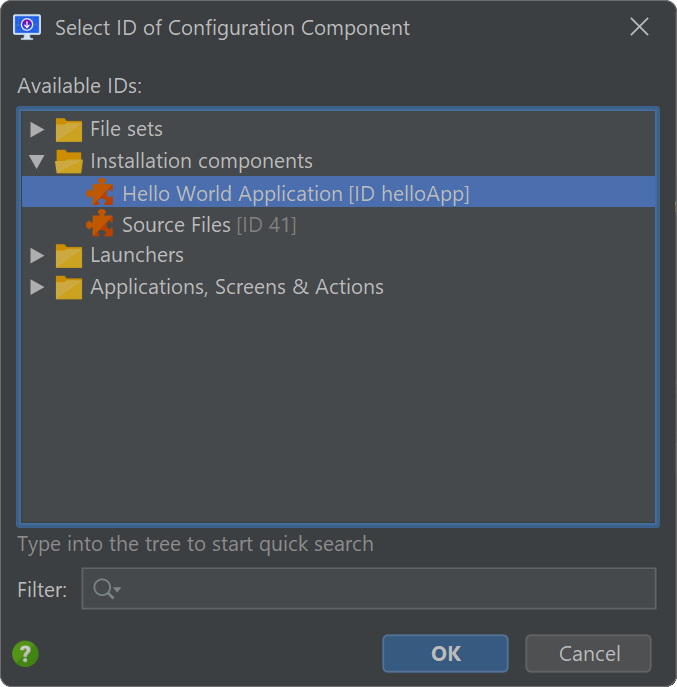Expand the File sets node

tap(37, 129)
